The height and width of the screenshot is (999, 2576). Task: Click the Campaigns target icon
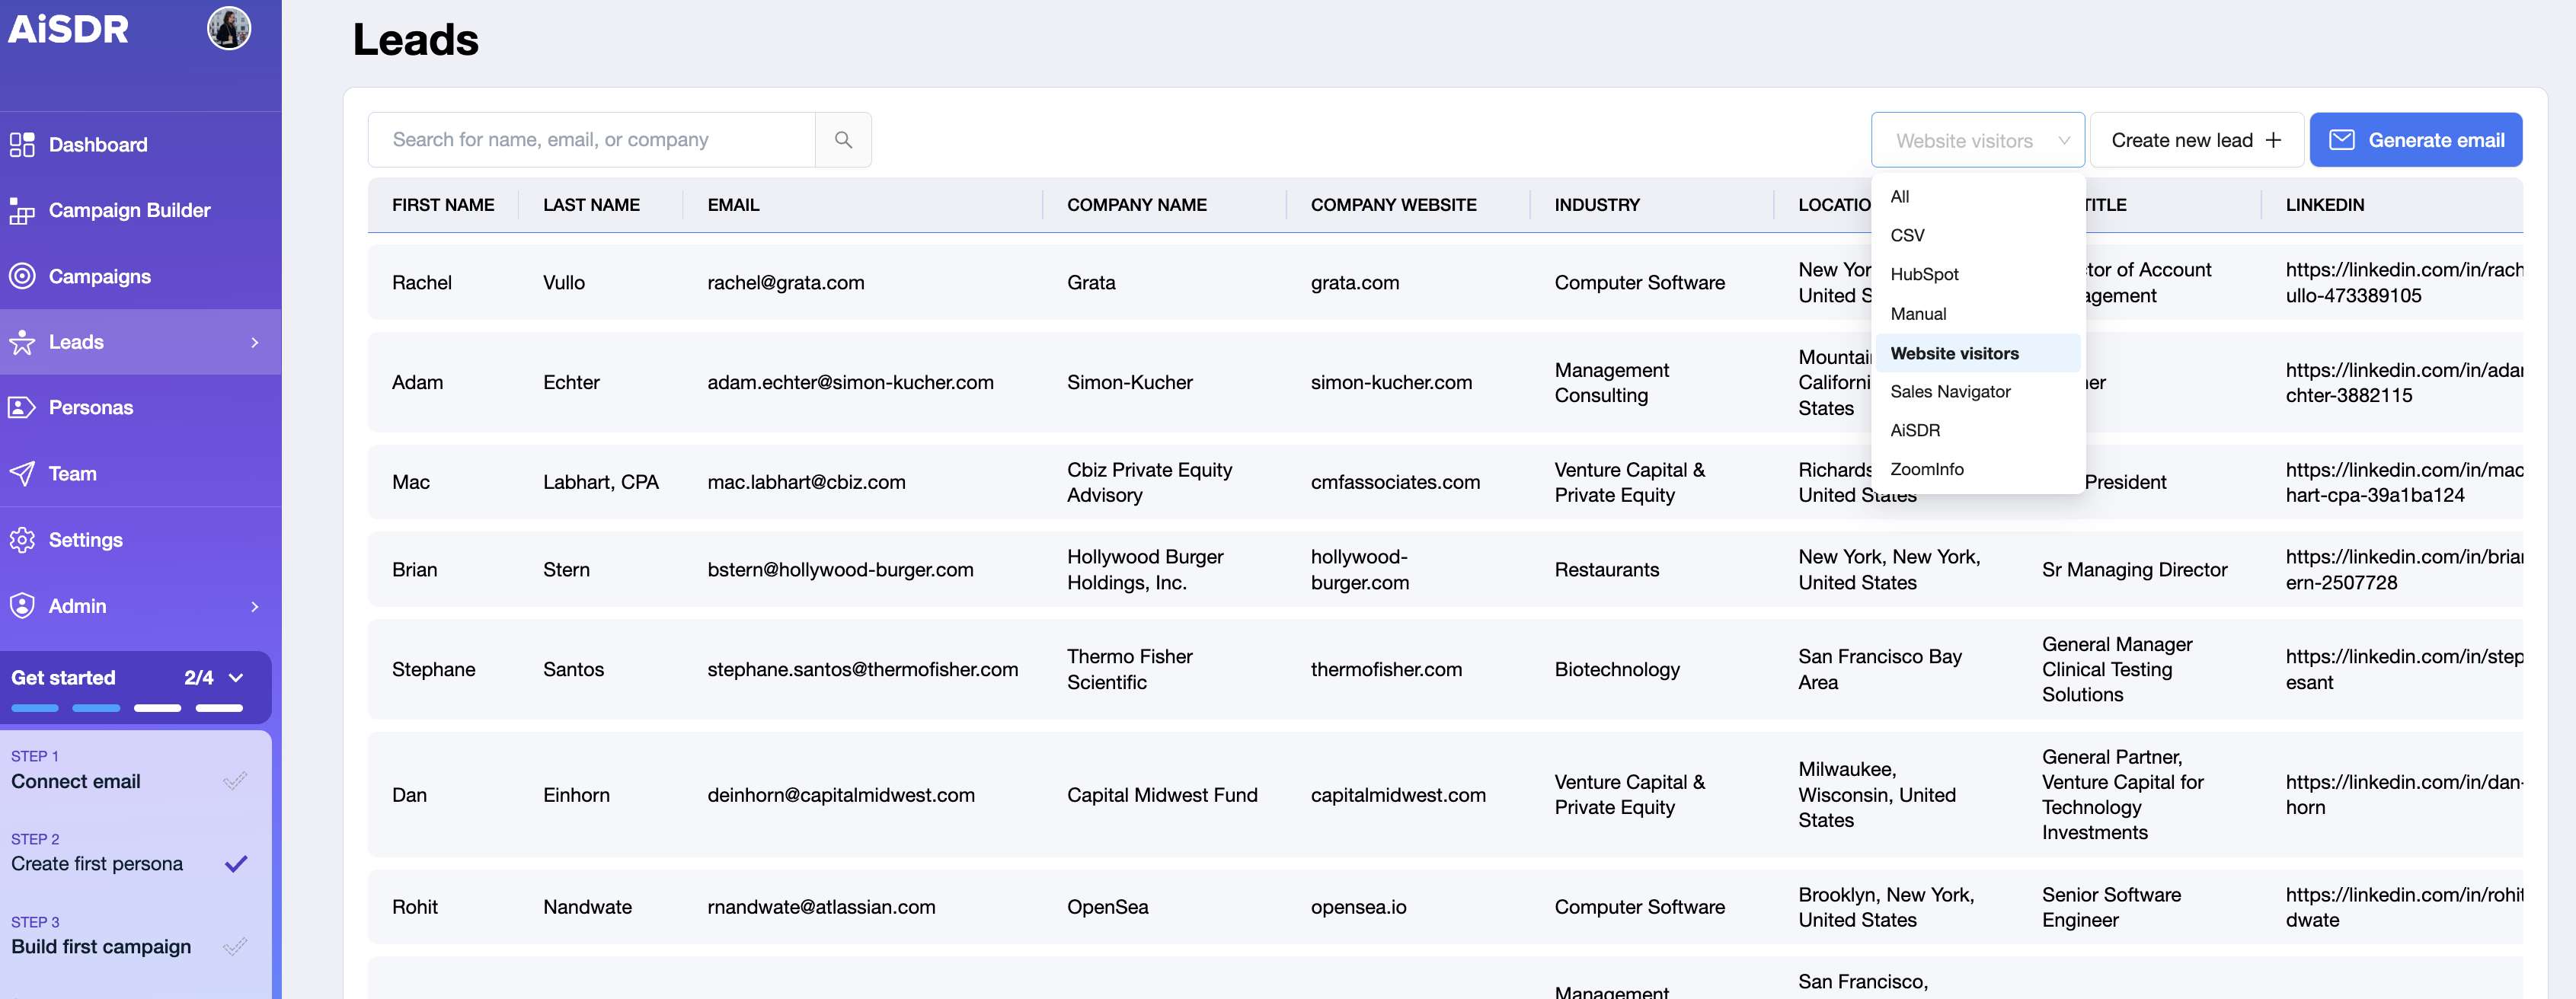pyautogui.click(x=22, y=276)
